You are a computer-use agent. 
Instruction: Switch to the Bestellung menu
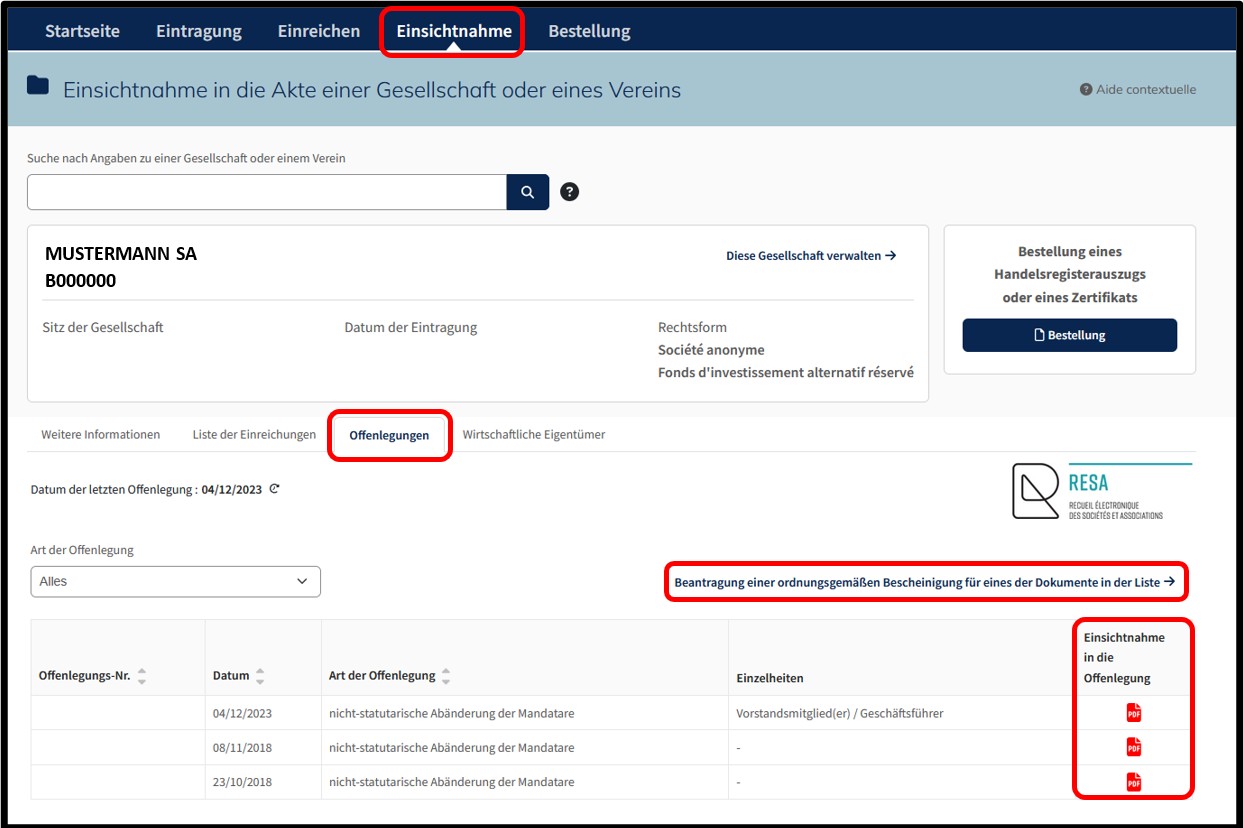(x=589, y=31)
